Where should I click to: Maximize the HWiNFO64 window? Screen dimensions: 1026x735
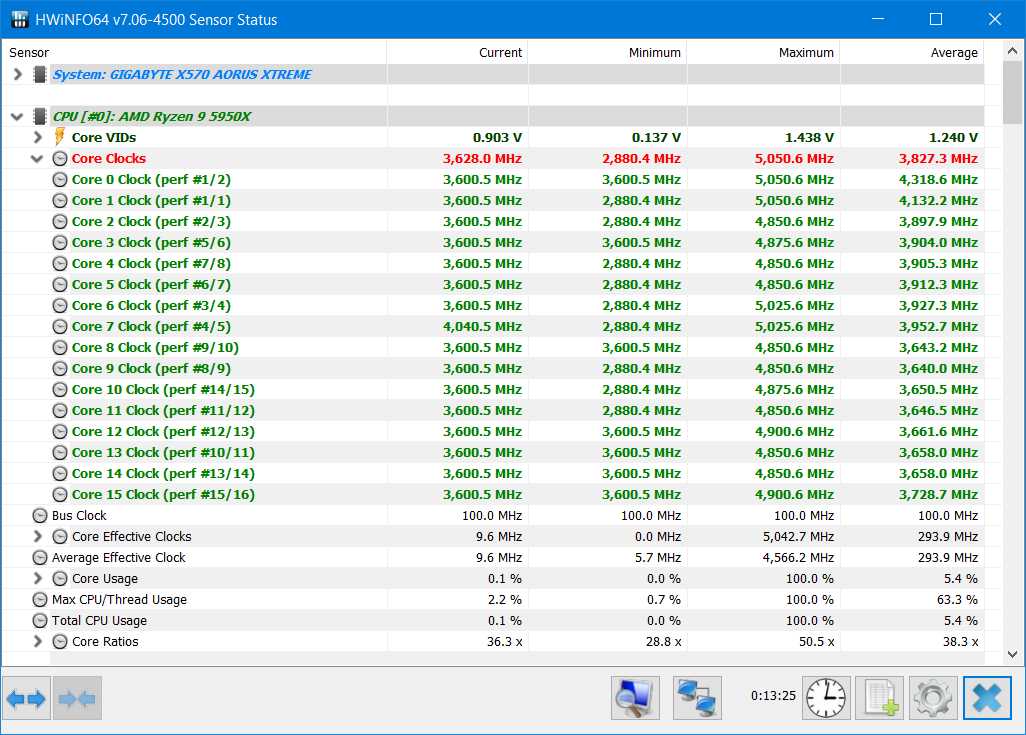point(936,20)
